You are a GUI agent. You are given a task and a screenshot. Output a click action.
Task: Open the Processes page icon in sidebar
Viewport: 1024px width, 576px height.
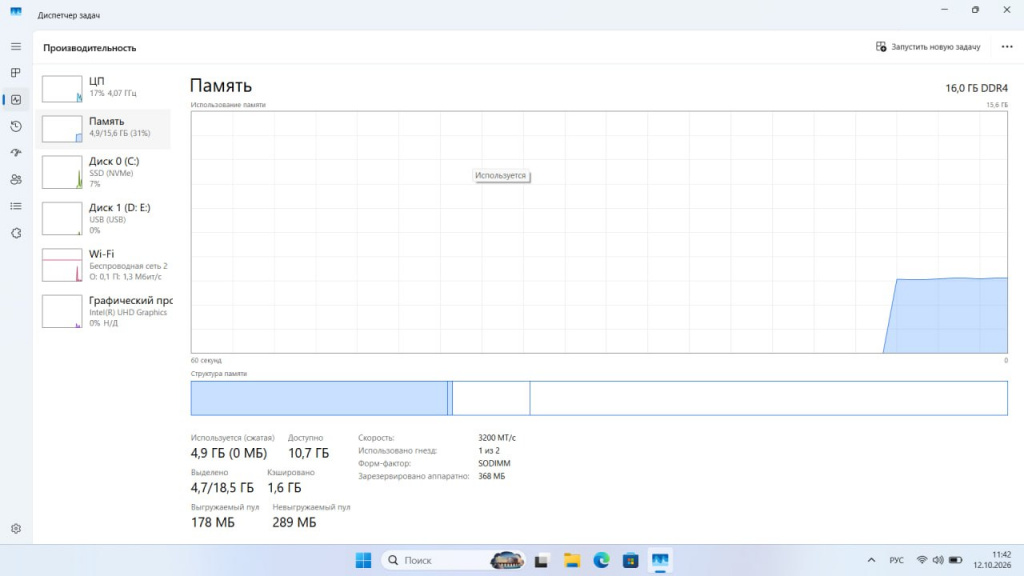pyautogui.click(x=16, y=72)
